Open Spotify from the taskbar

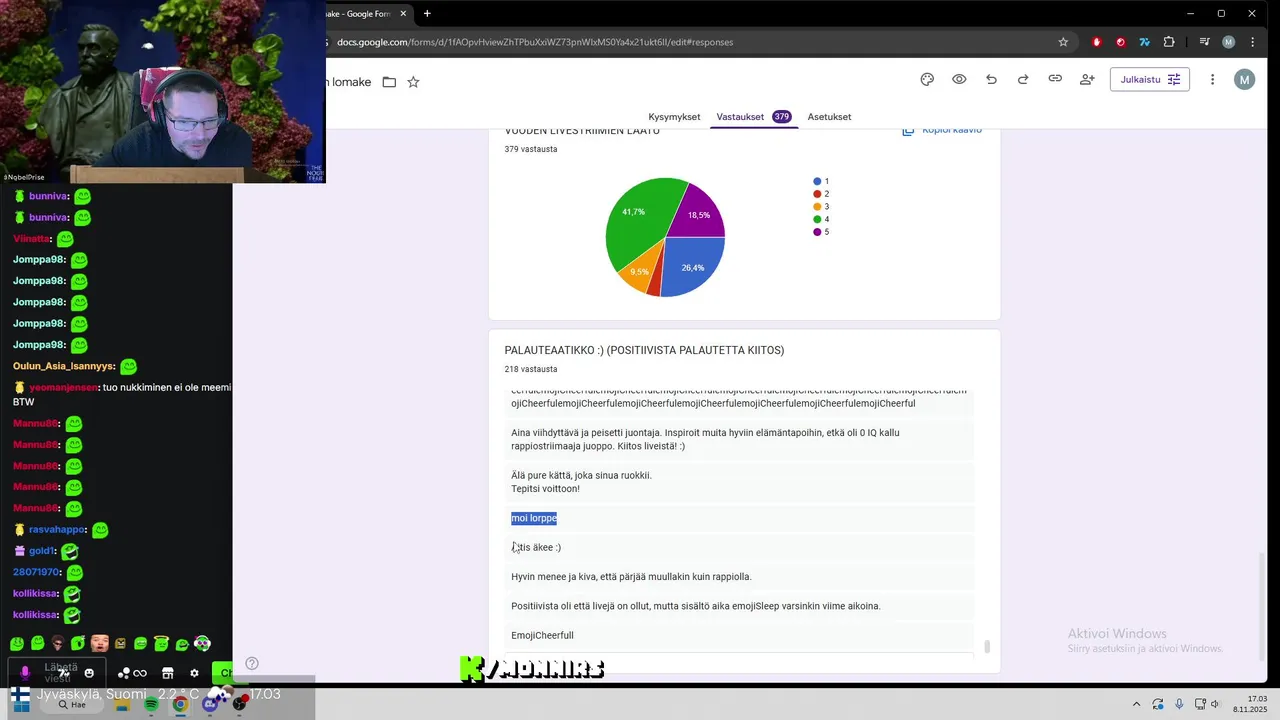pyautogui.click(x=151, y=704)
